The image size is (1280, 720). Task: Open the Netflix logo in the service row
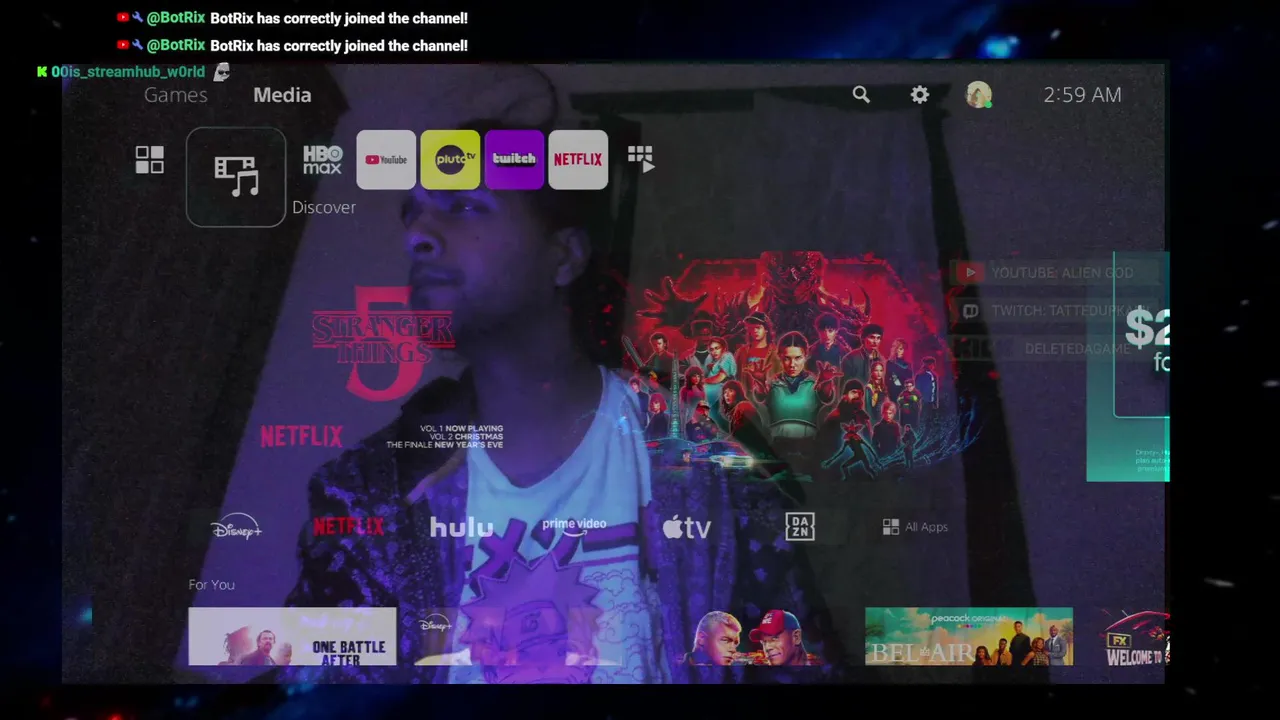click(x=348, y=527)
